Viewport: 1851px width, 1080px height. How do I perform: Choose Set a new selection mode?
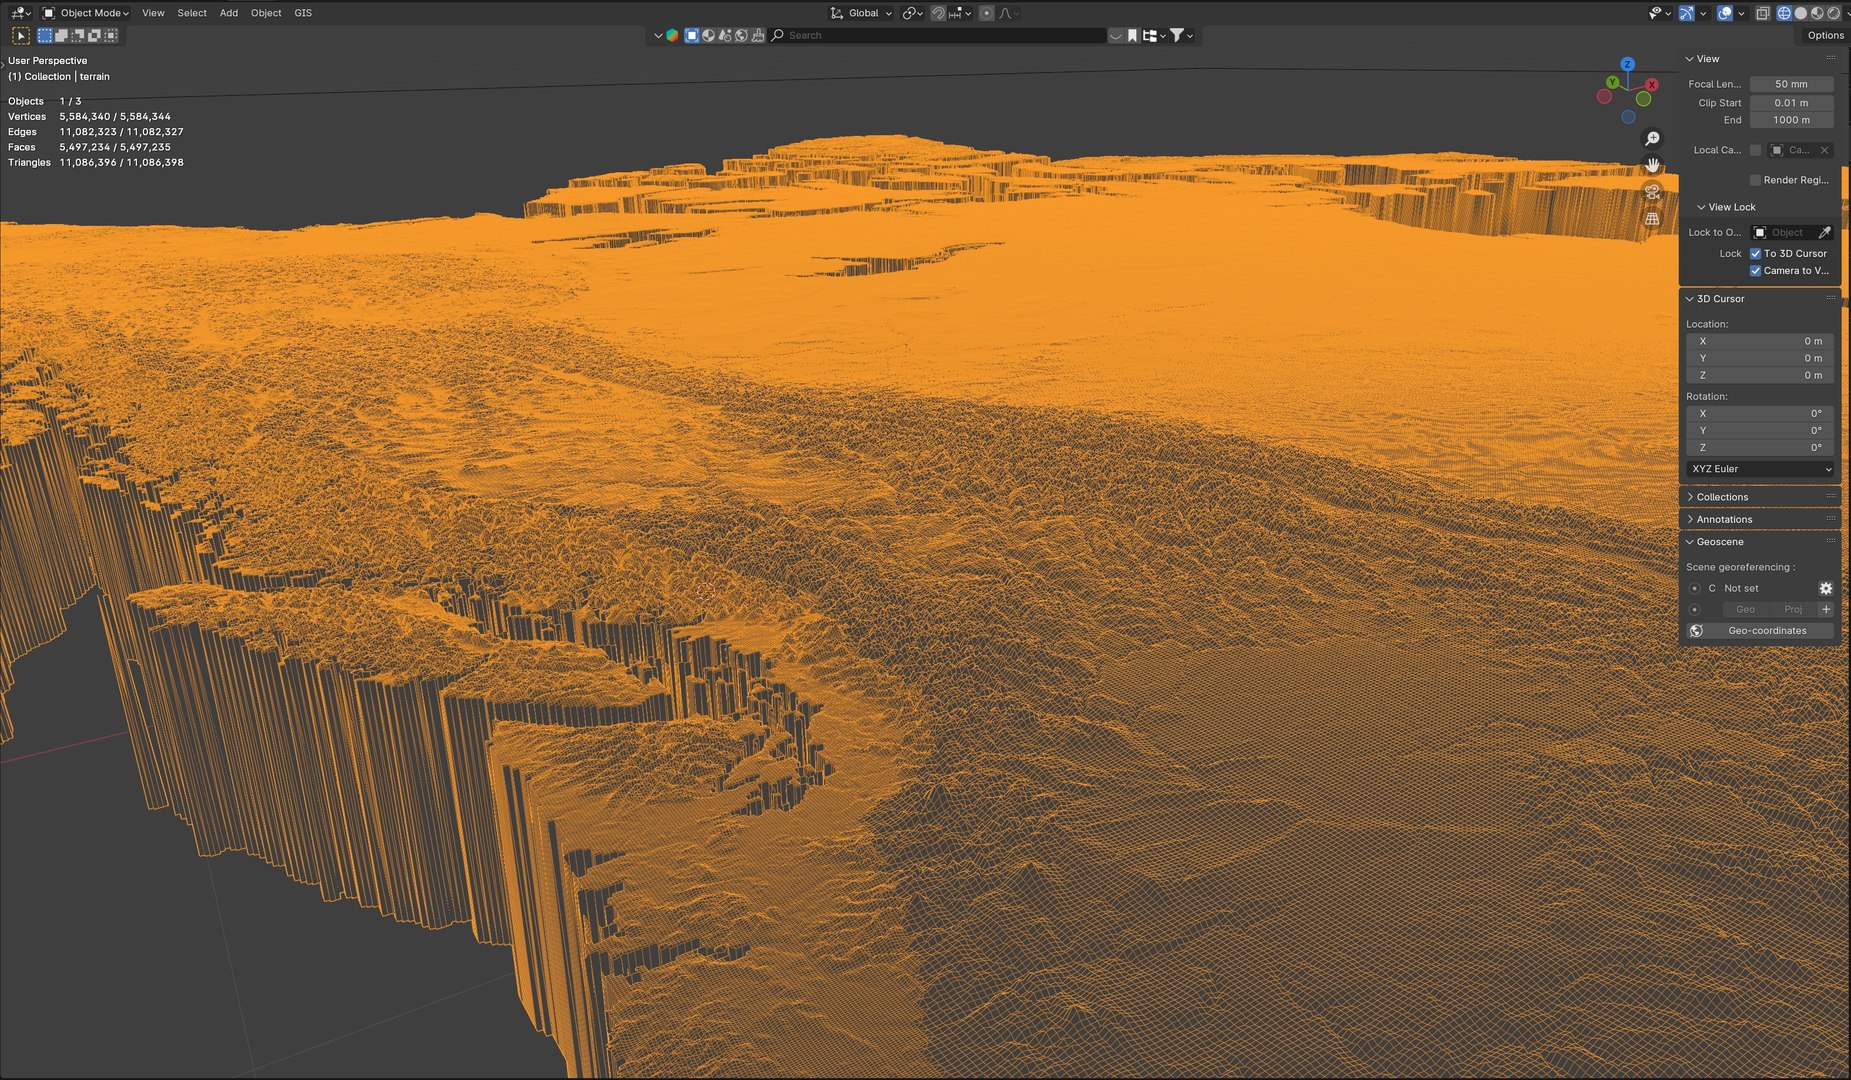[45, 35]
